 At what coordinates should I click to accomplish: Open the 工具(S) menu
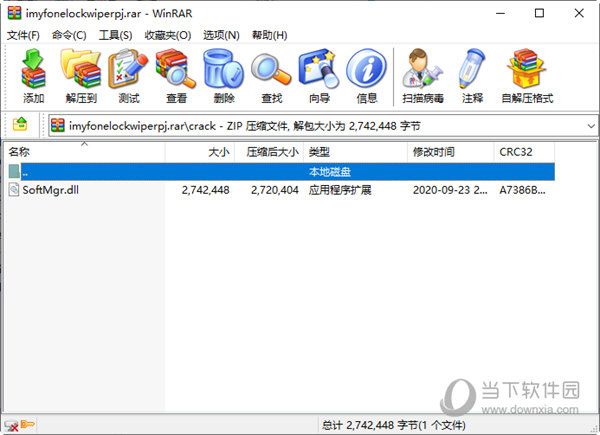[x=115, y=35]
